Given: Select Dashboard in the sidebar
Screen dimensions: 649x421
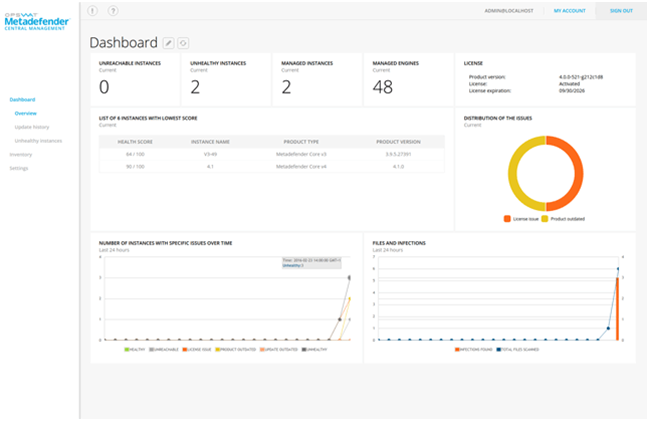Looking at the screenshot, I should click(x=22, y=100).
